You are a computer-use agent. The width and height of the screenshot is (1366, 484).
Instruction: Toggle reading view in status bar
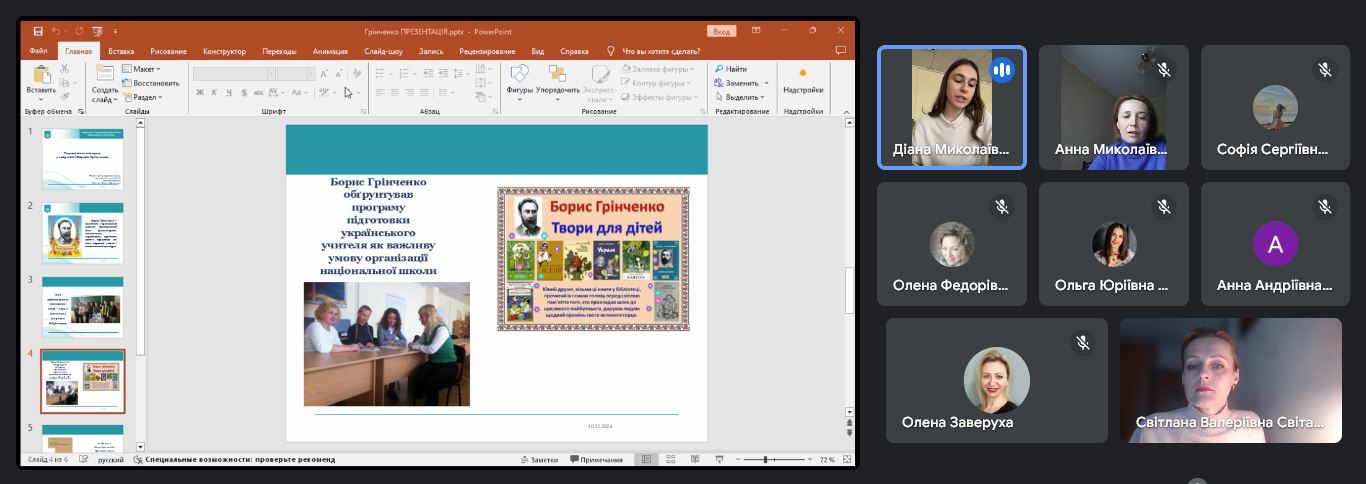[x=694, y=460]
